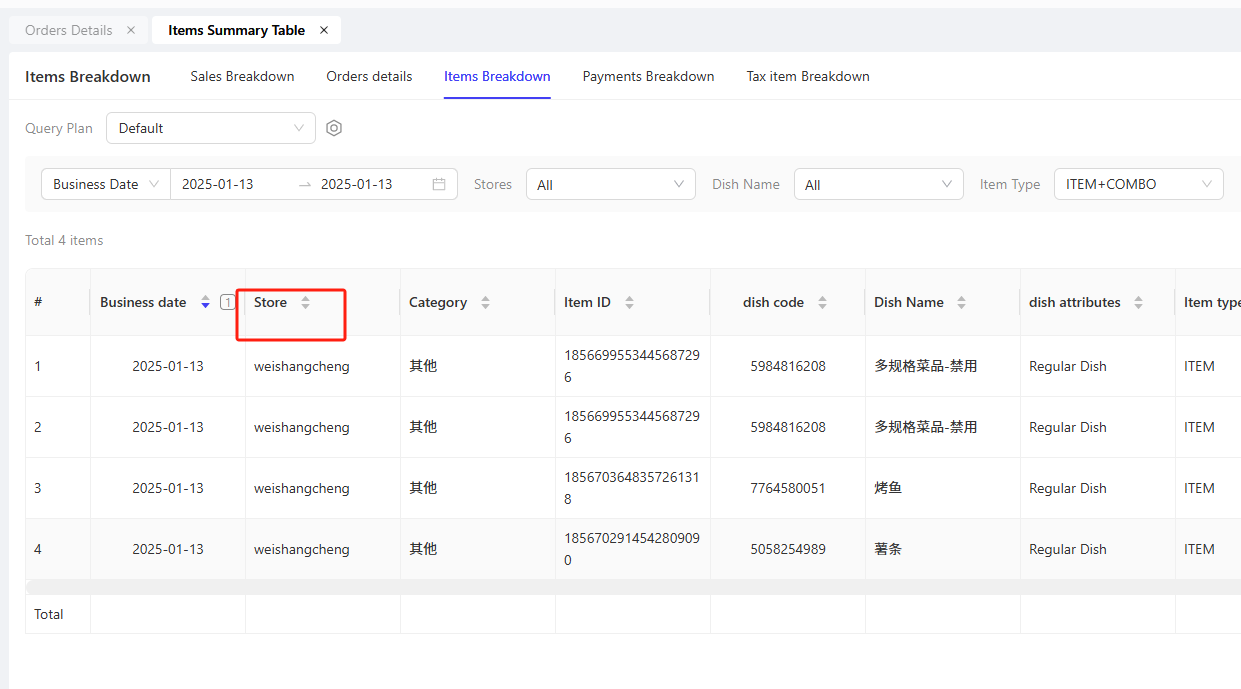Expand the Stores All dropdown
This screenshot has height=689, width=1241.
coord(611,184)
